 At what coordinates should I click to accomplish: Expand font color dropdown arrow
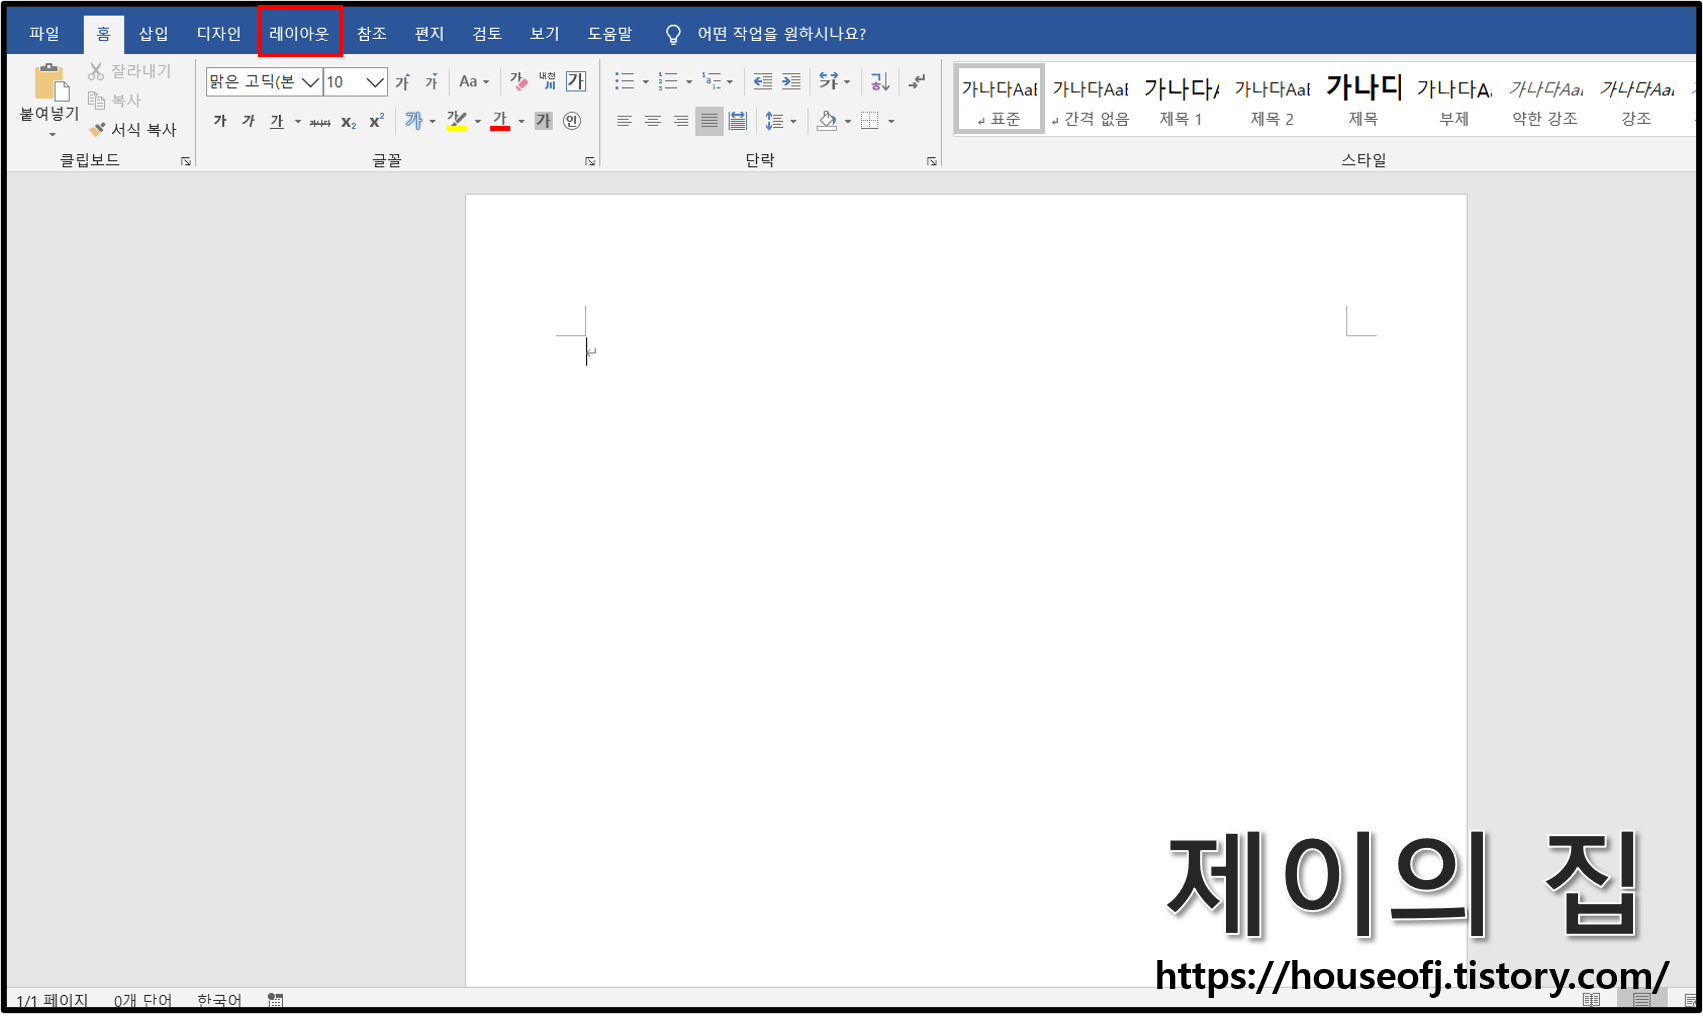pyautogui.click(x=521, y=122)
